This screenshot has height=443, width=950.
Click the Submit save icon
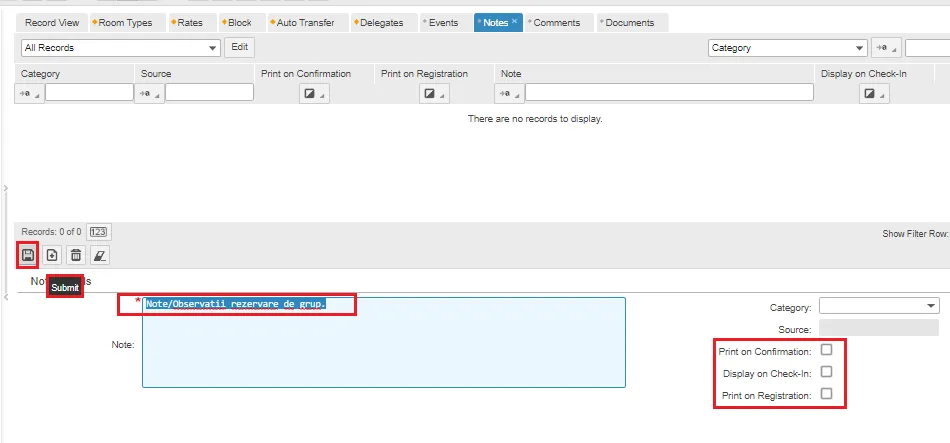click(27, 255)
